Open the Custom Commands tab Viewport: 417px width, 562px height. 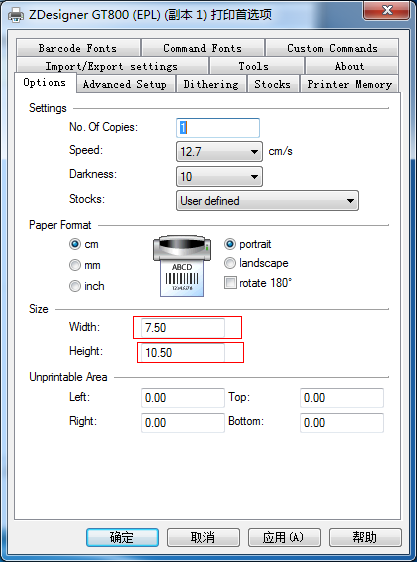(x=332, y=48)
